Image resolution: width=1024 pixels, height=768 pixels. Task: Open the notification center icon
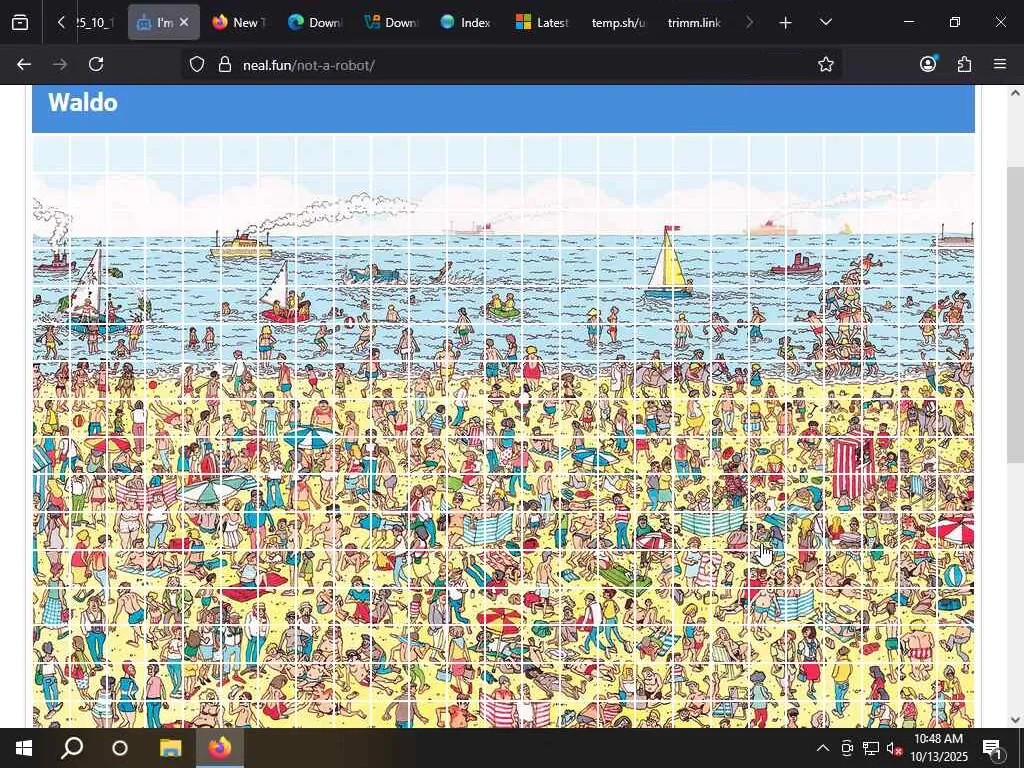(991, 748)
